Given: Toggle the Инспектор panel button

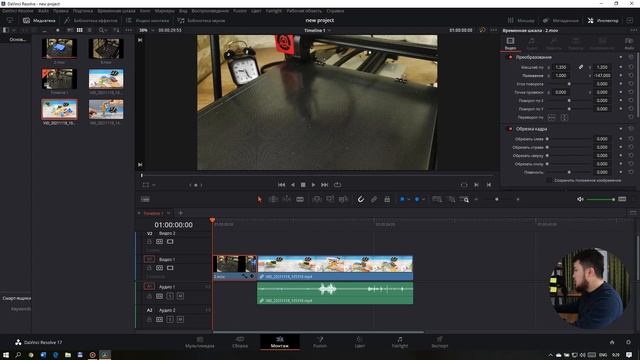Looking at the screenshot, I should 603,20.
